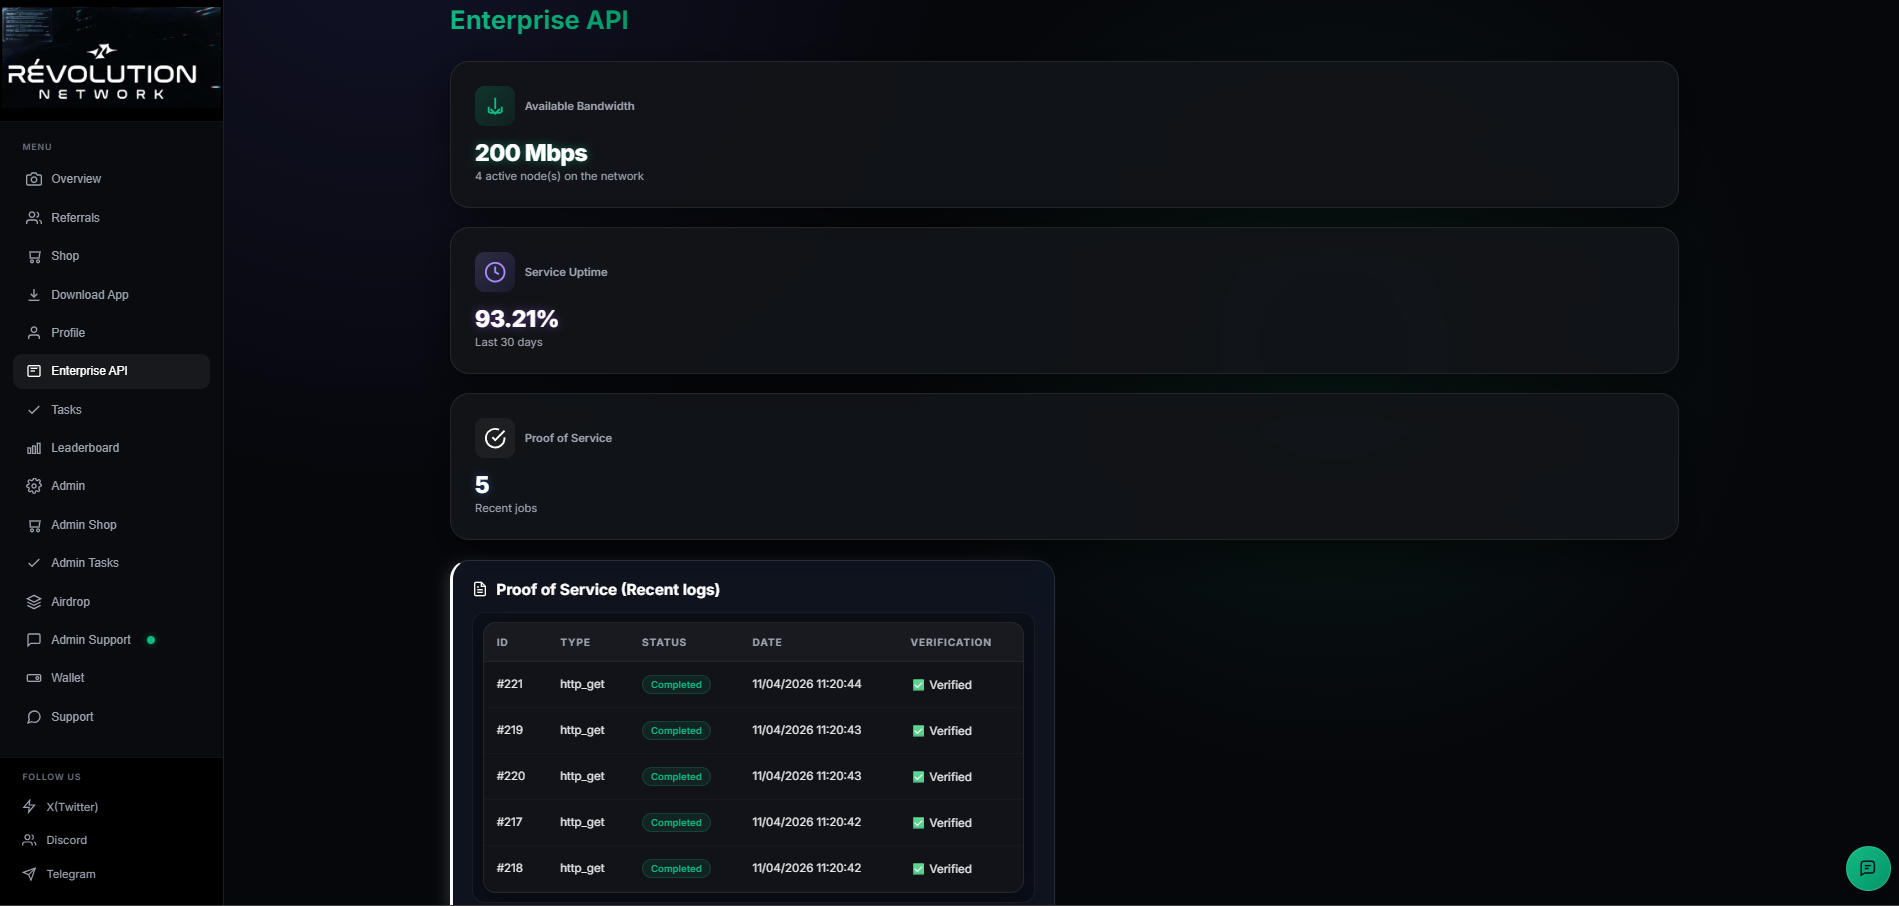Click the VERIFICATION column header
The height and width of the screenshot is (906, 1899).
coord(951,642)
